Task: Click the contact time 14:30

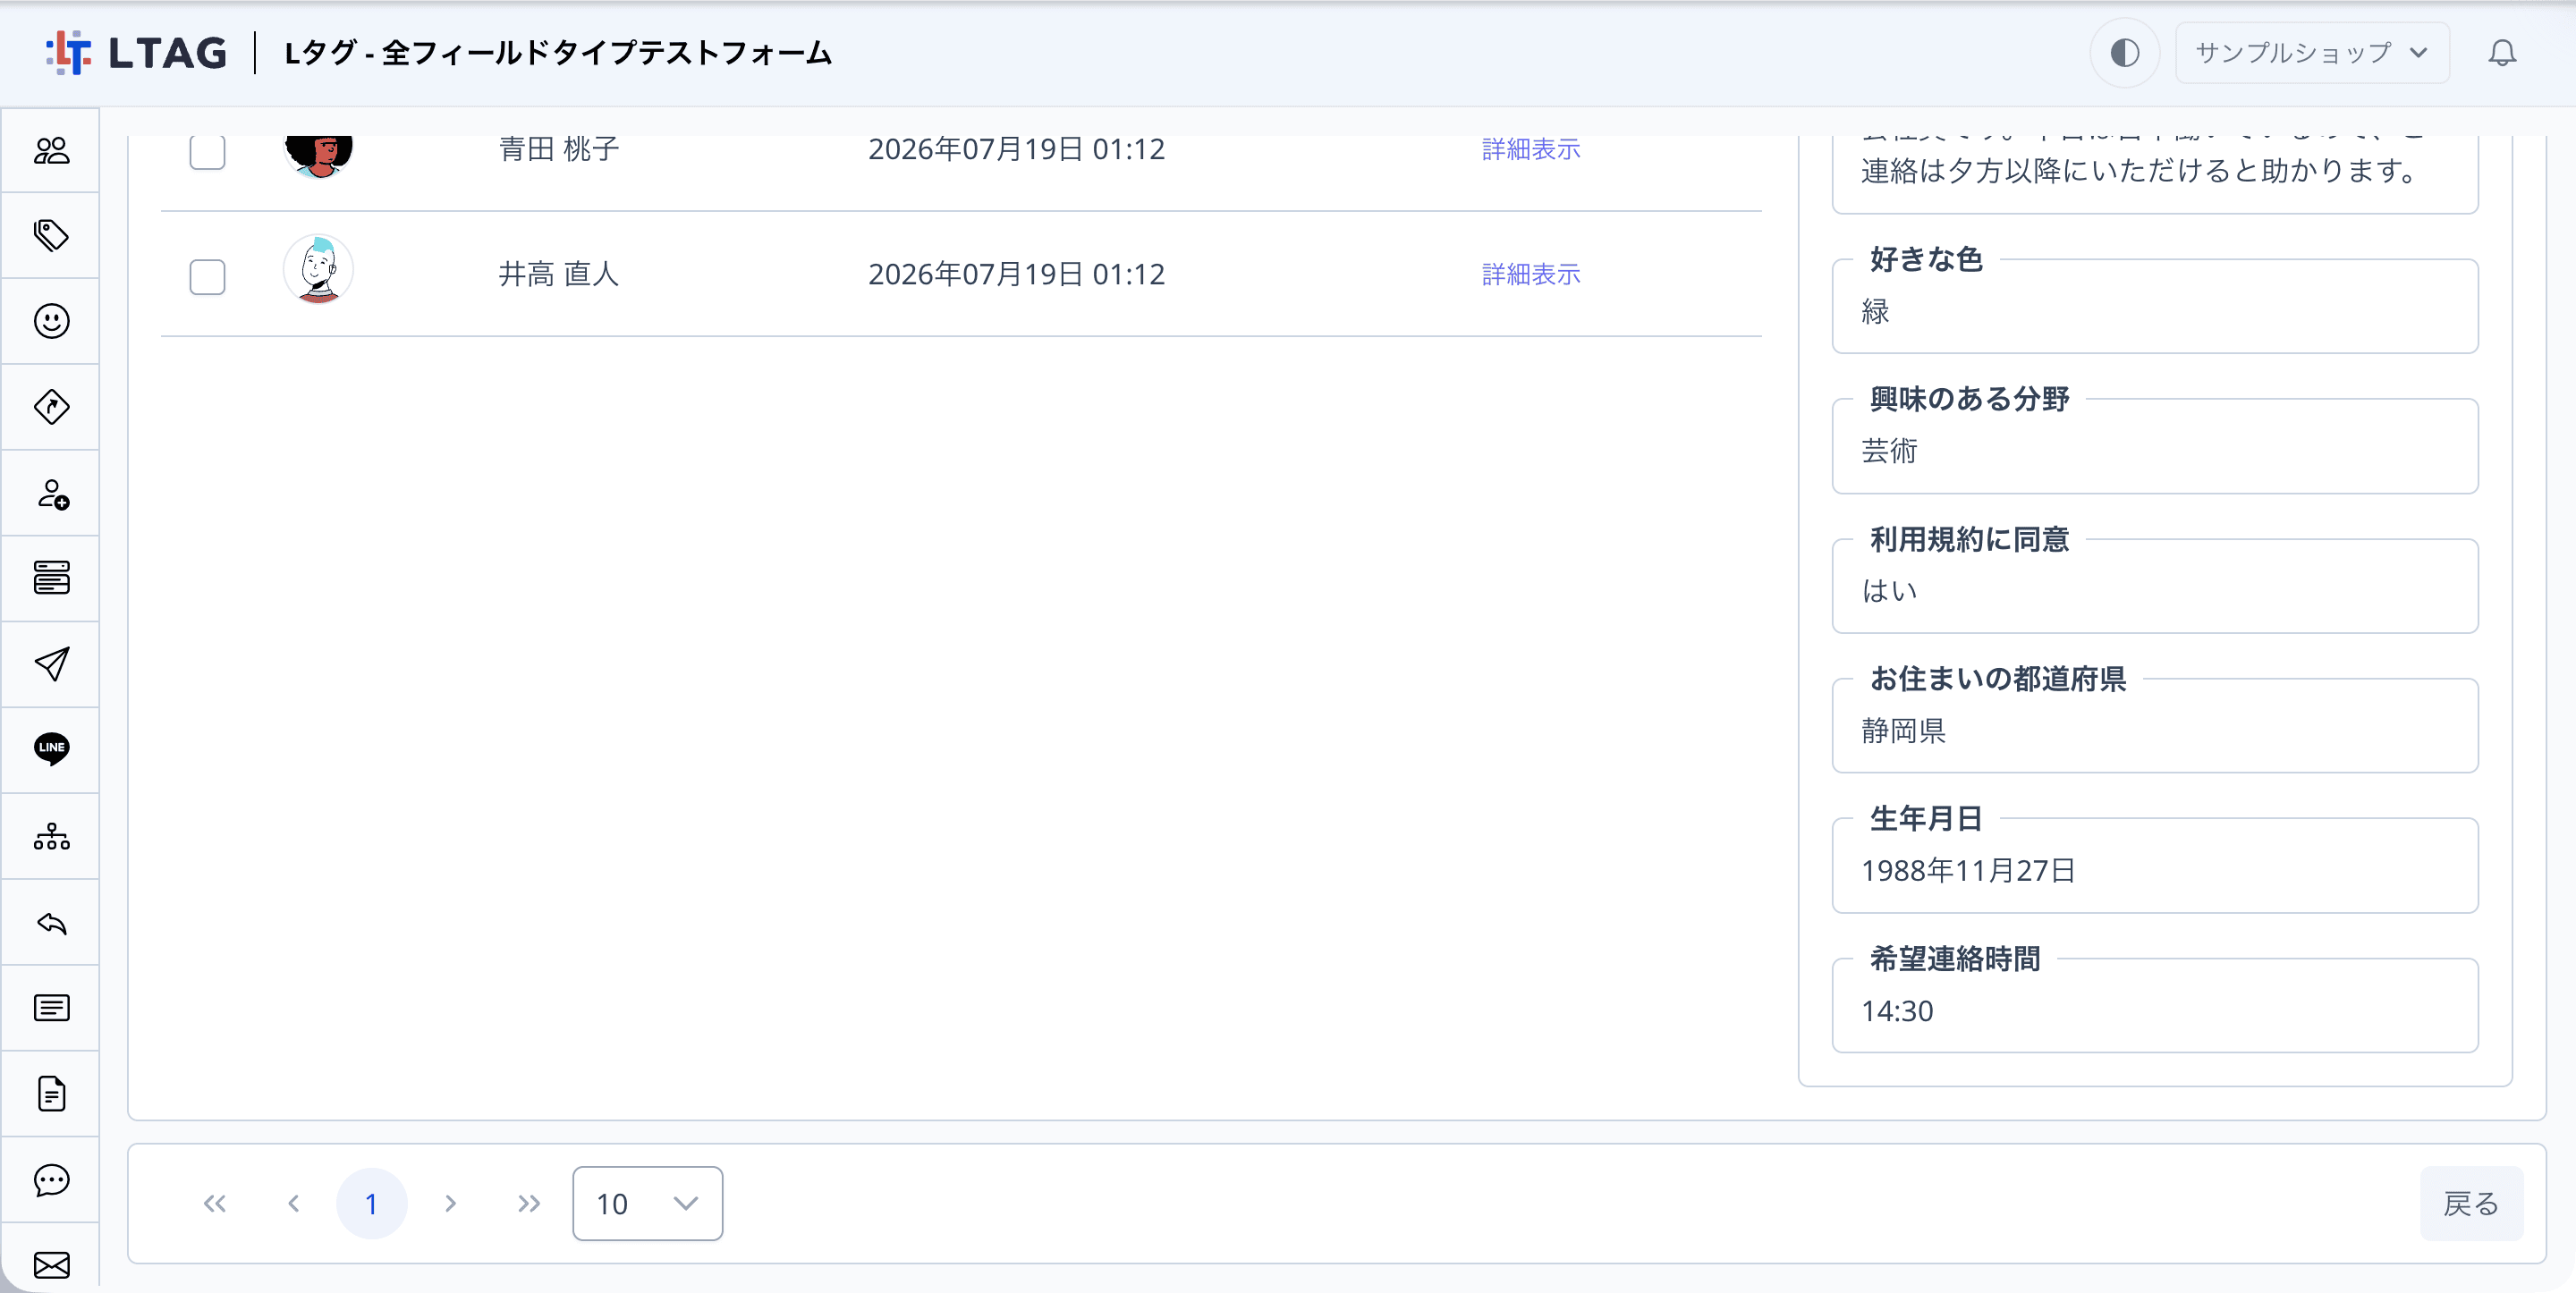Action: tap(1897, 1011)
